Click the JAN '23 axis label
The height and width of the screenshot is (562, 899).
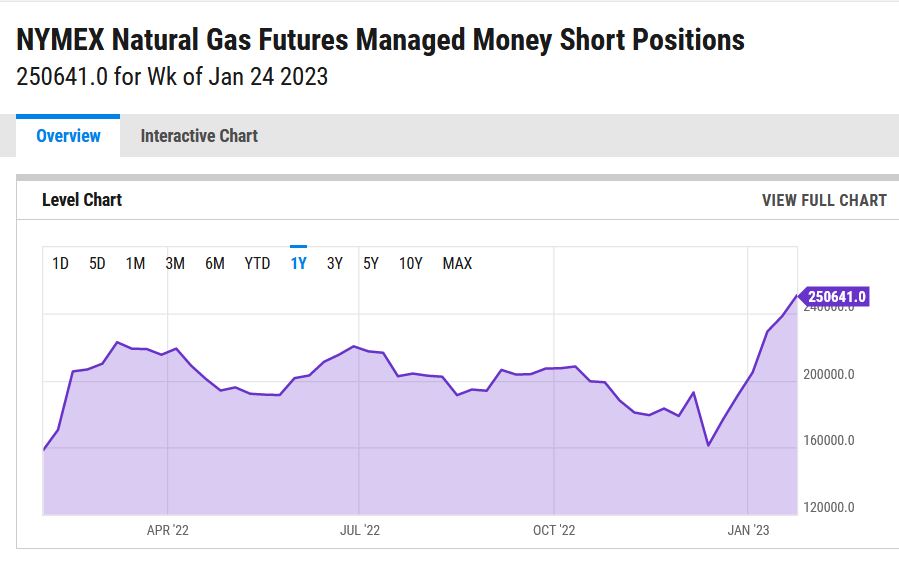[747, 530]
